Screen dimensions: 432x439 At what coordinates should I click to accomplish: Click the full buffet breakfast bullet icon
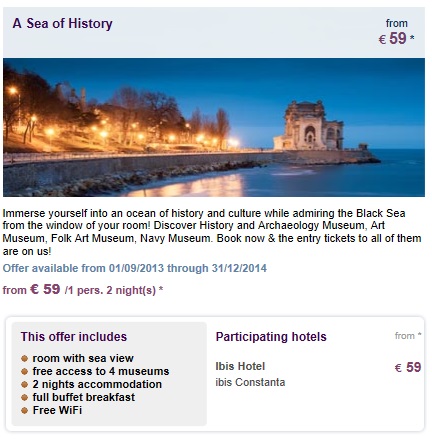(x=24, y=397)
